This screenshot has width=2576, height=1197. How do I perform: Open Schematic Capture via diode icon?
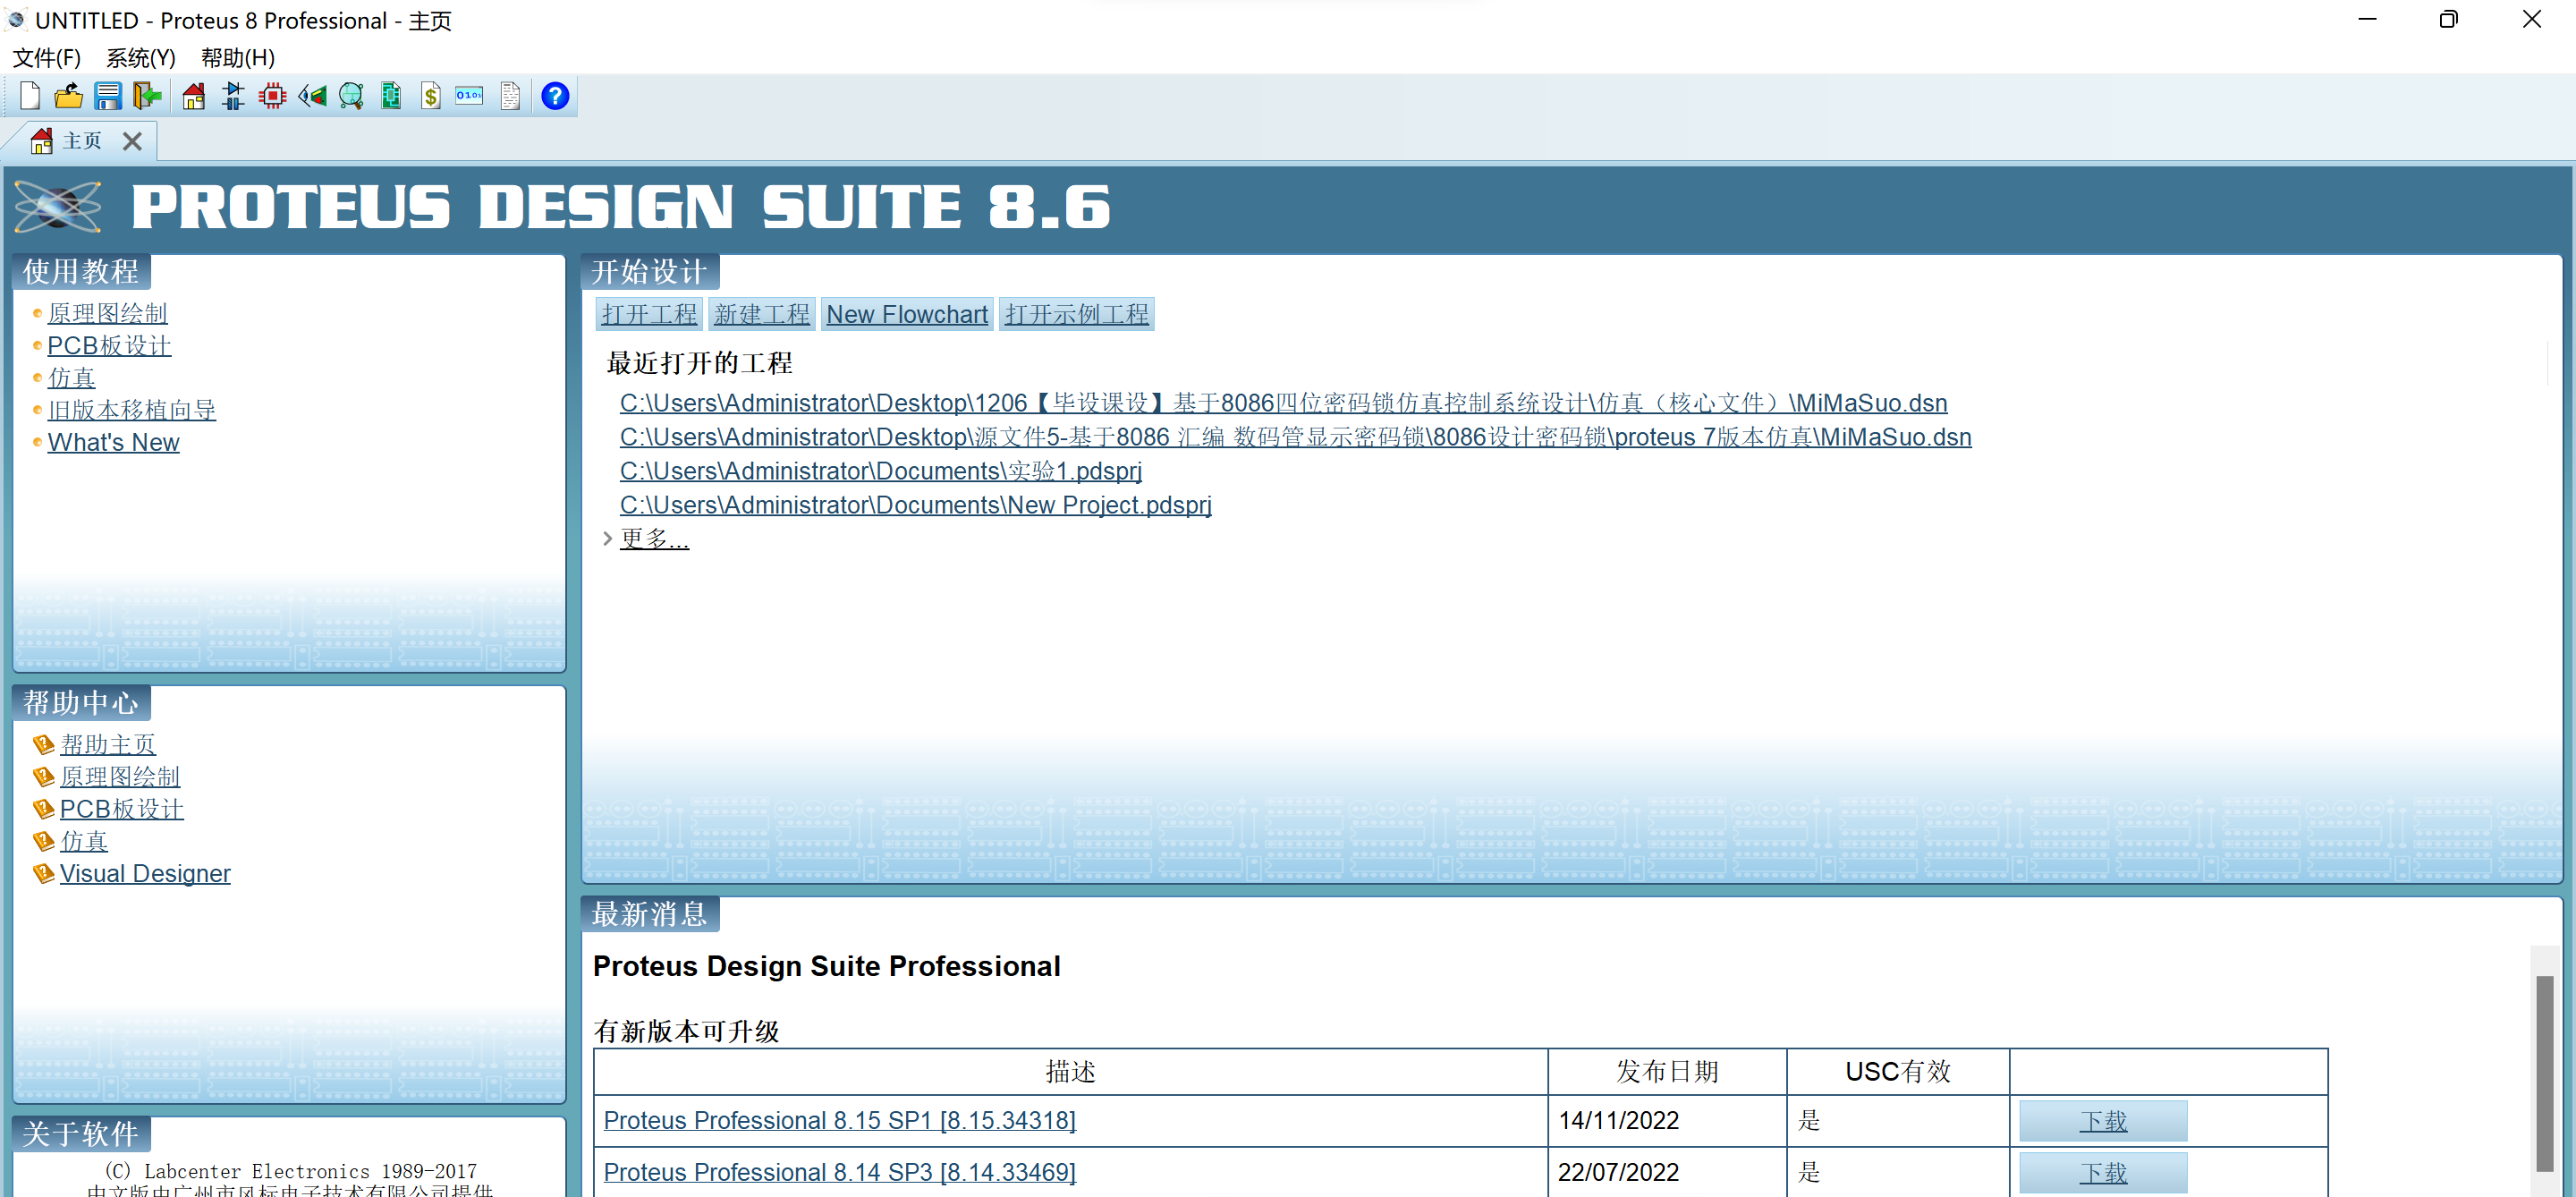233,96
